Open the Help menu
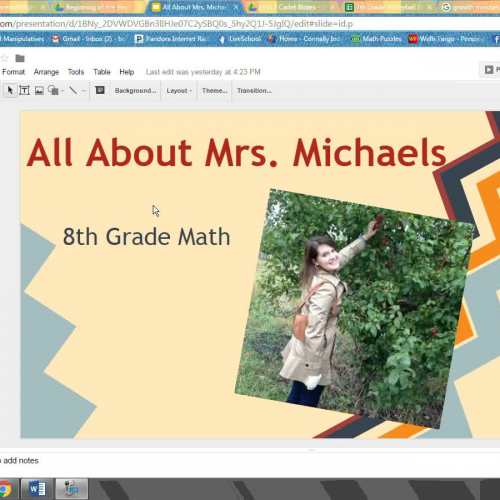This screenshot has width=500, height=500. coord(127,72)
